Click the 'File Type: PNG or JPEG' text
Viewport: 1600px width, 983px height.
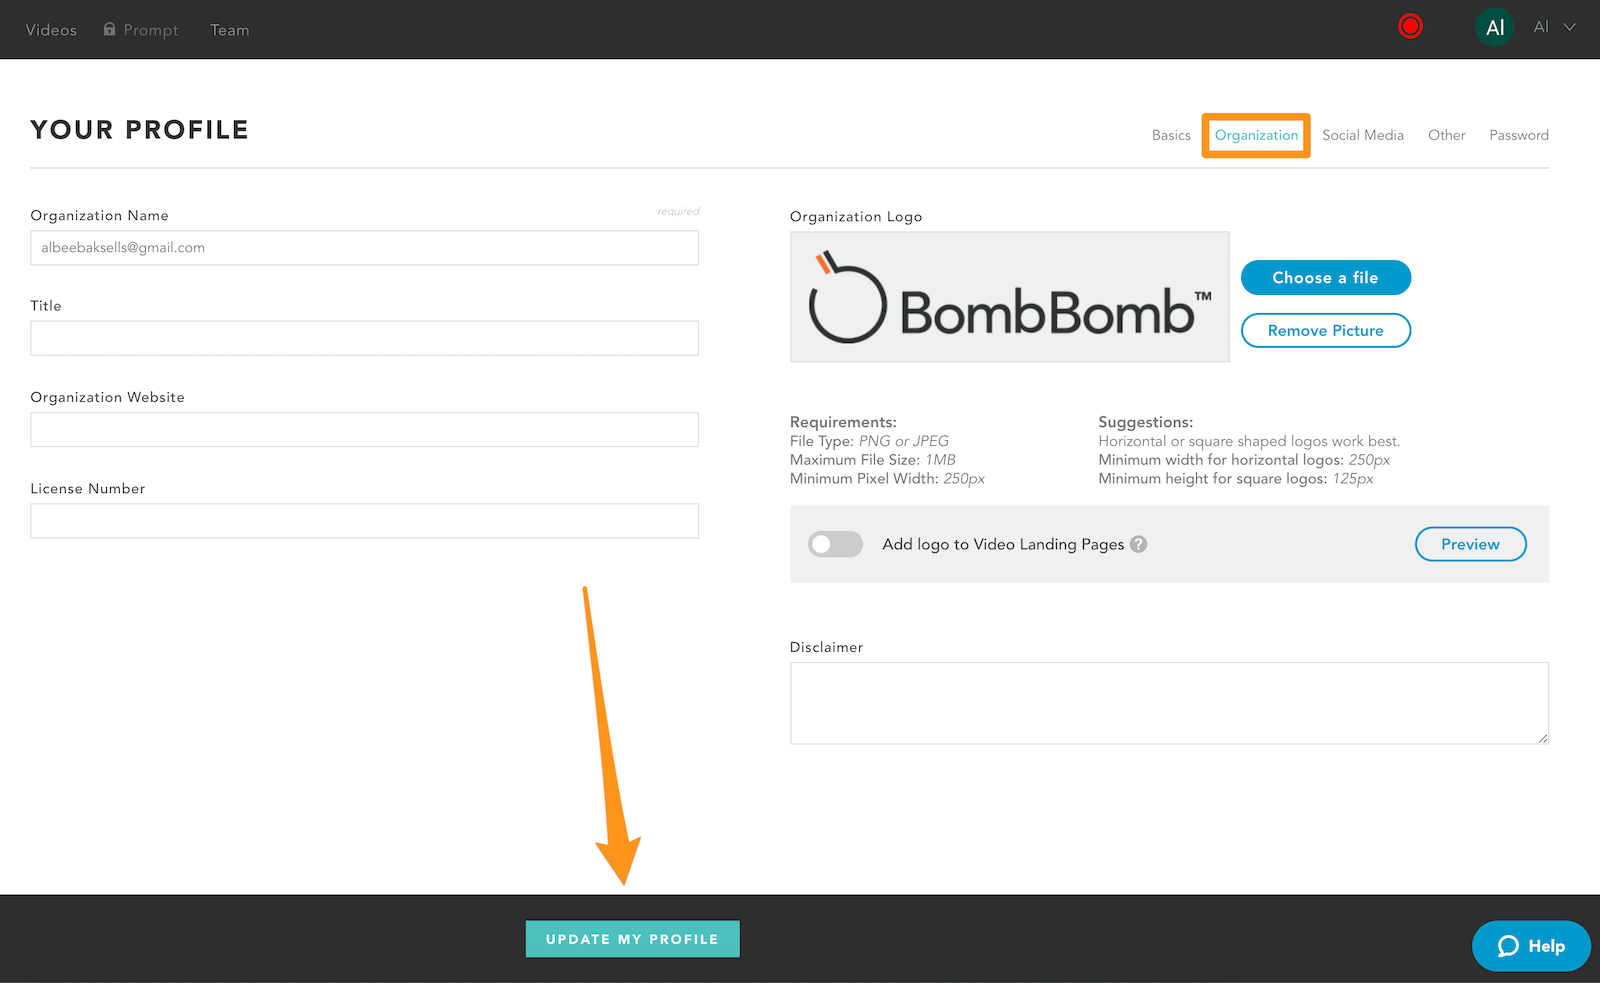tap(869, 441)
